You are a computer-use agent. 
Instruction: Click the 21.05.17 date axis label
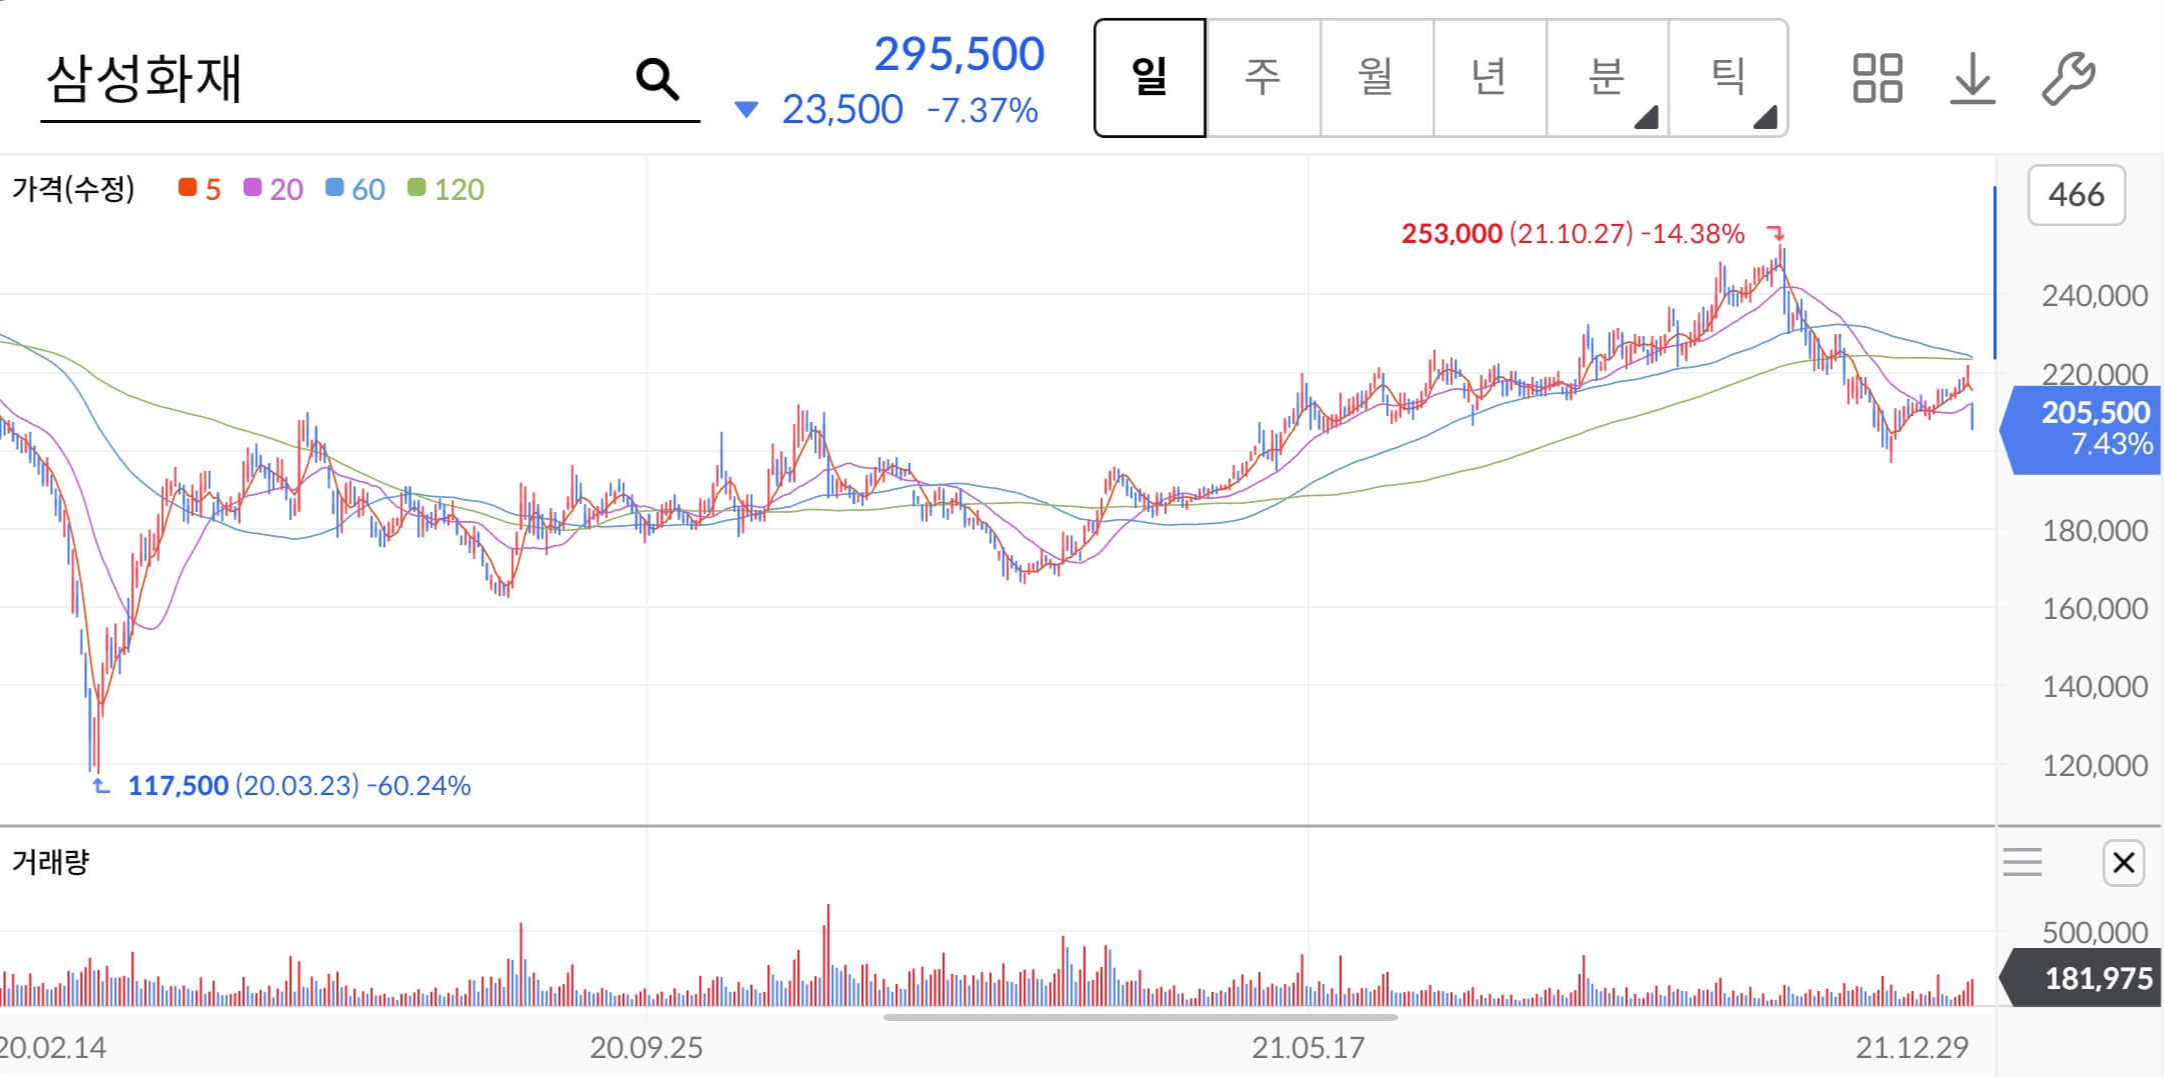coord(1308,1048)
